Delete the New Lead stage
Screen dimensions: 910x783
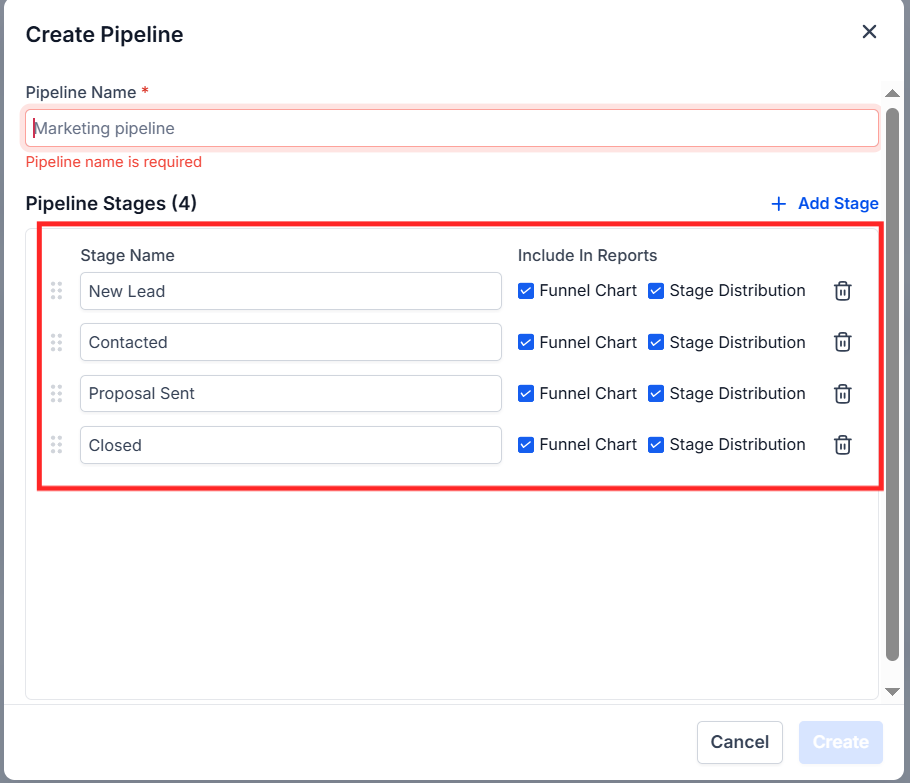tap(843, 291)
